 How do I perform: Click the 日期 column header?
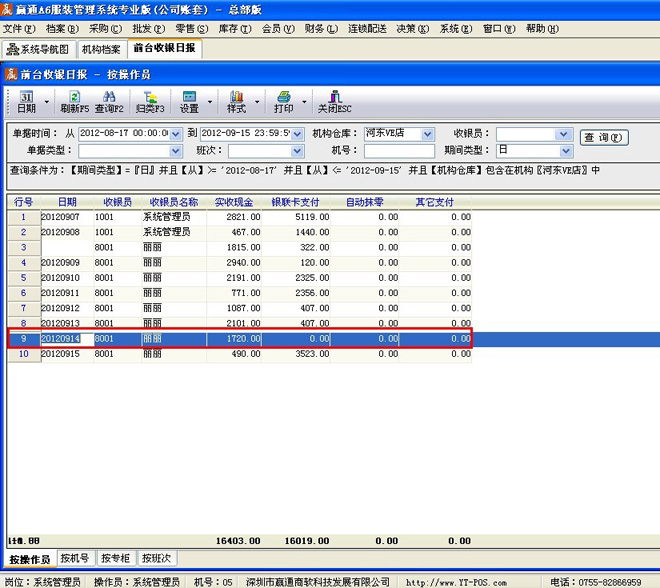click(67, 202)
